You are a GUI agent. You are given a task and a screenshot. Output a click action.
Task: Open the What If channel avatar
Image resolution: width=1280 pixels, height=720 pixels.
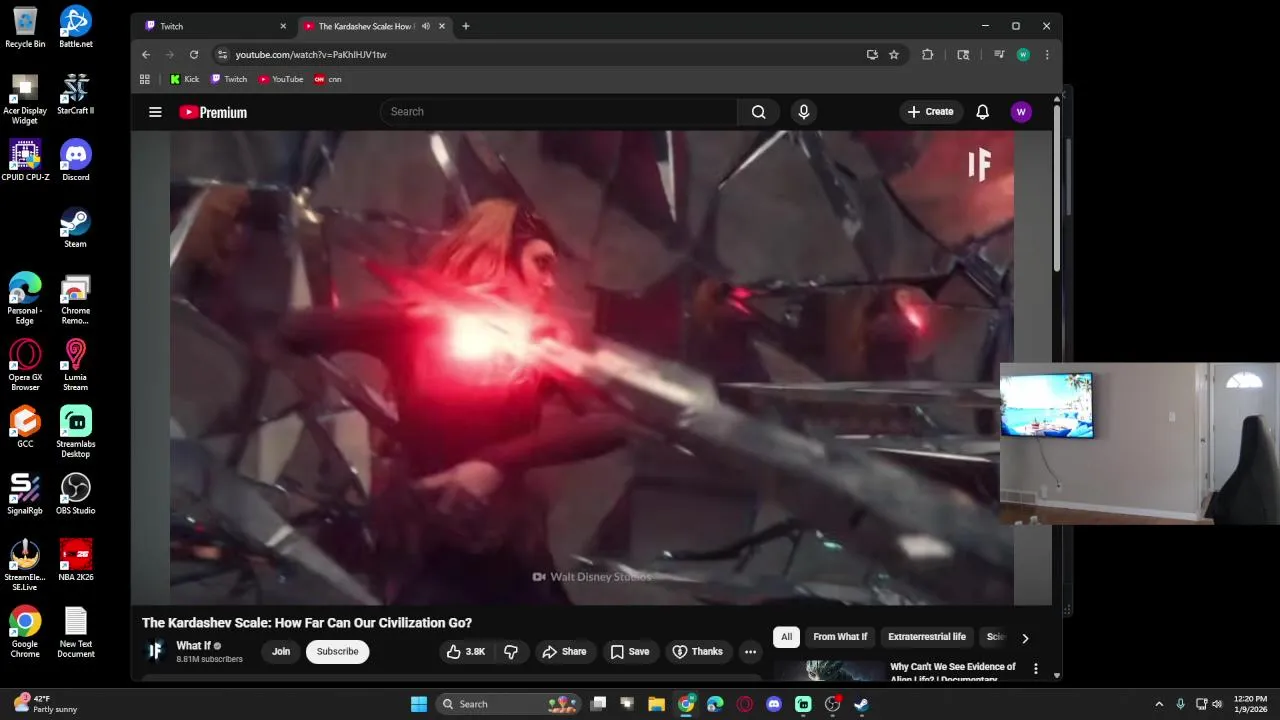point(155,651)
